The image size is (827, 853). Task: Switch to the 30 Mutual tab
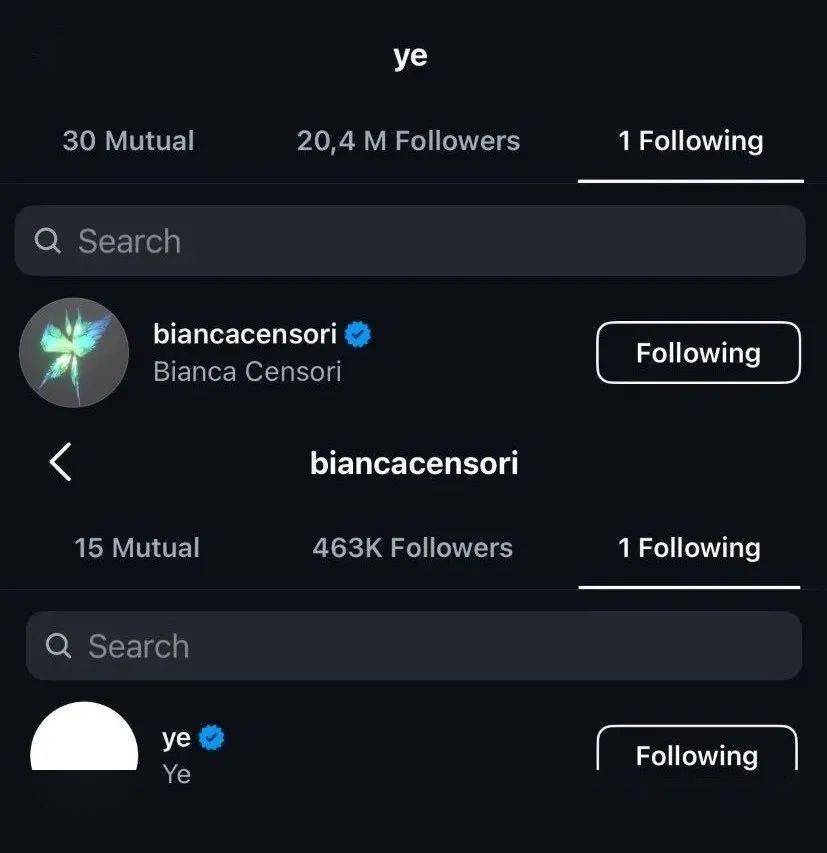128,141
